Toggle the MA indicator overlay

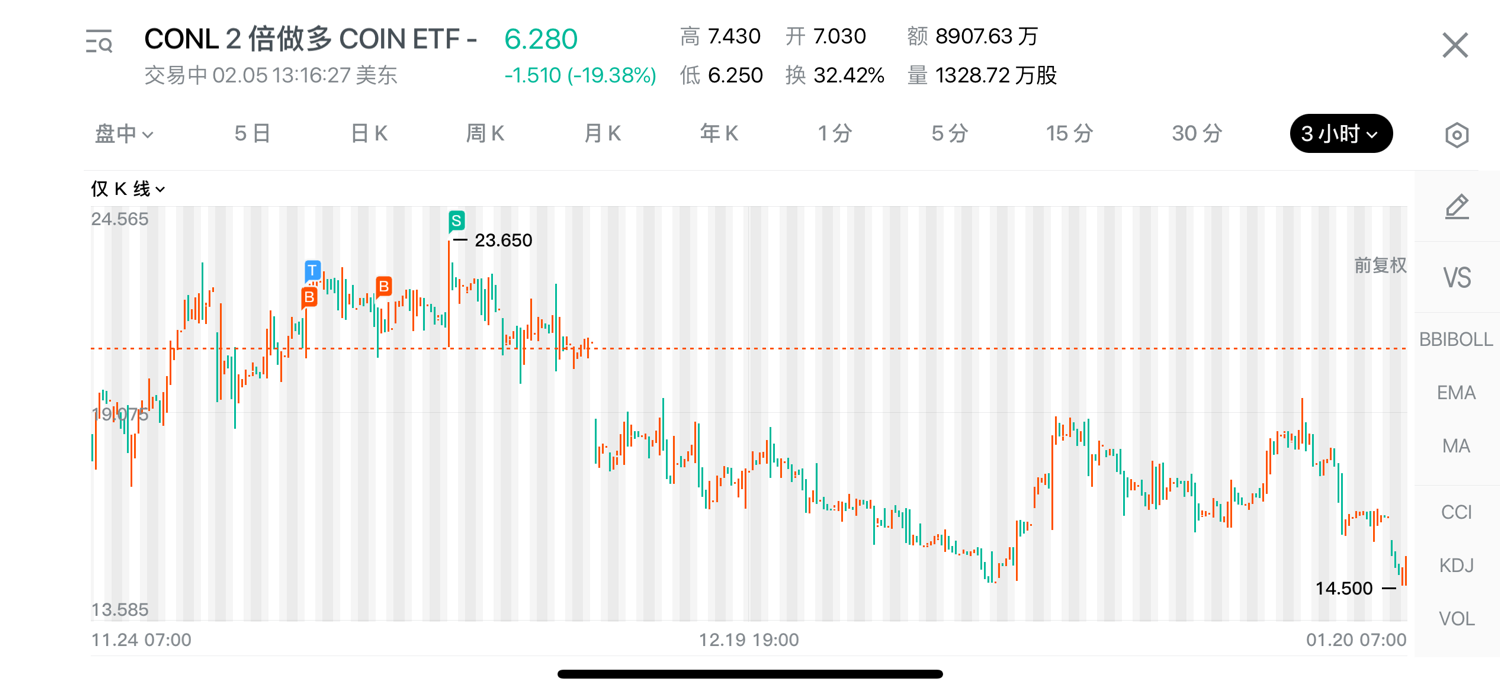point(1456,446)
